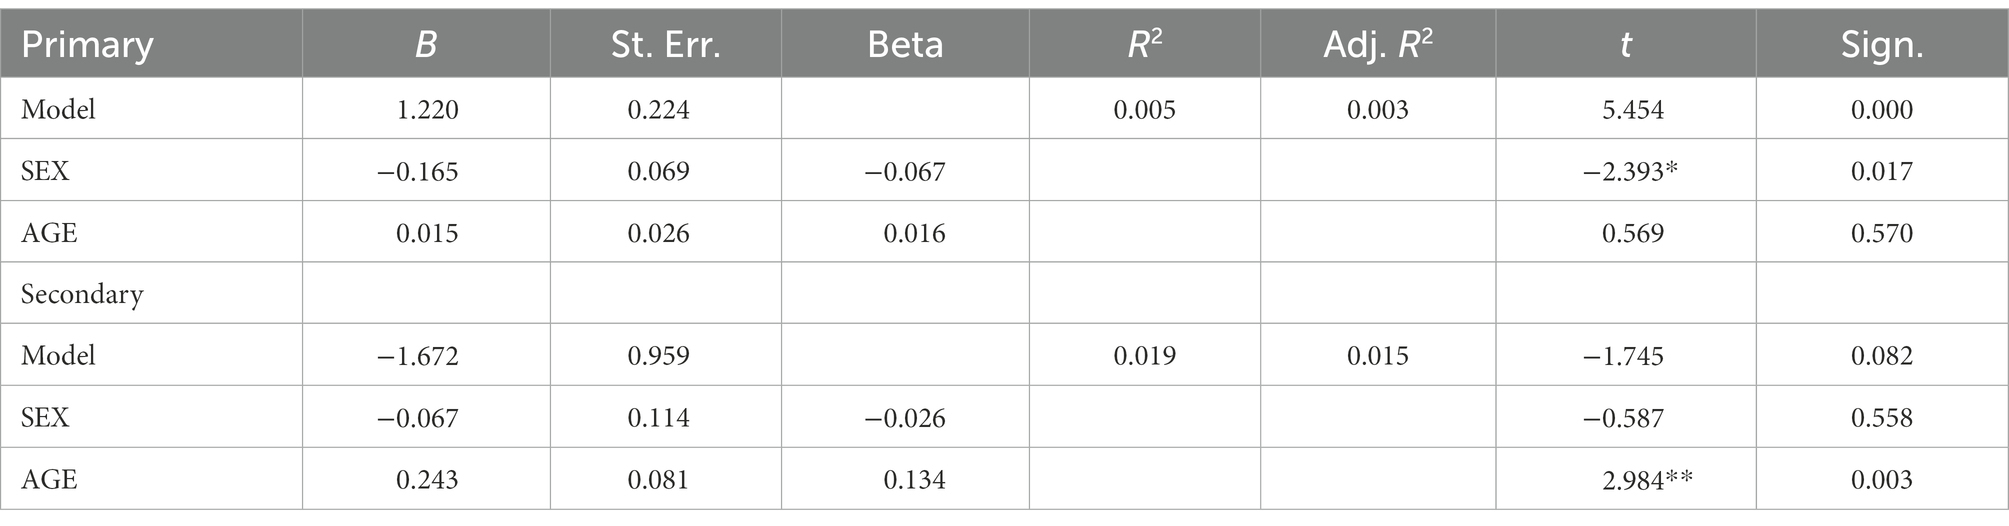Click the 5.454 t value cell
This screenshot has height=526, width=2009.
pyautogui.click(x=1633, y=109)
